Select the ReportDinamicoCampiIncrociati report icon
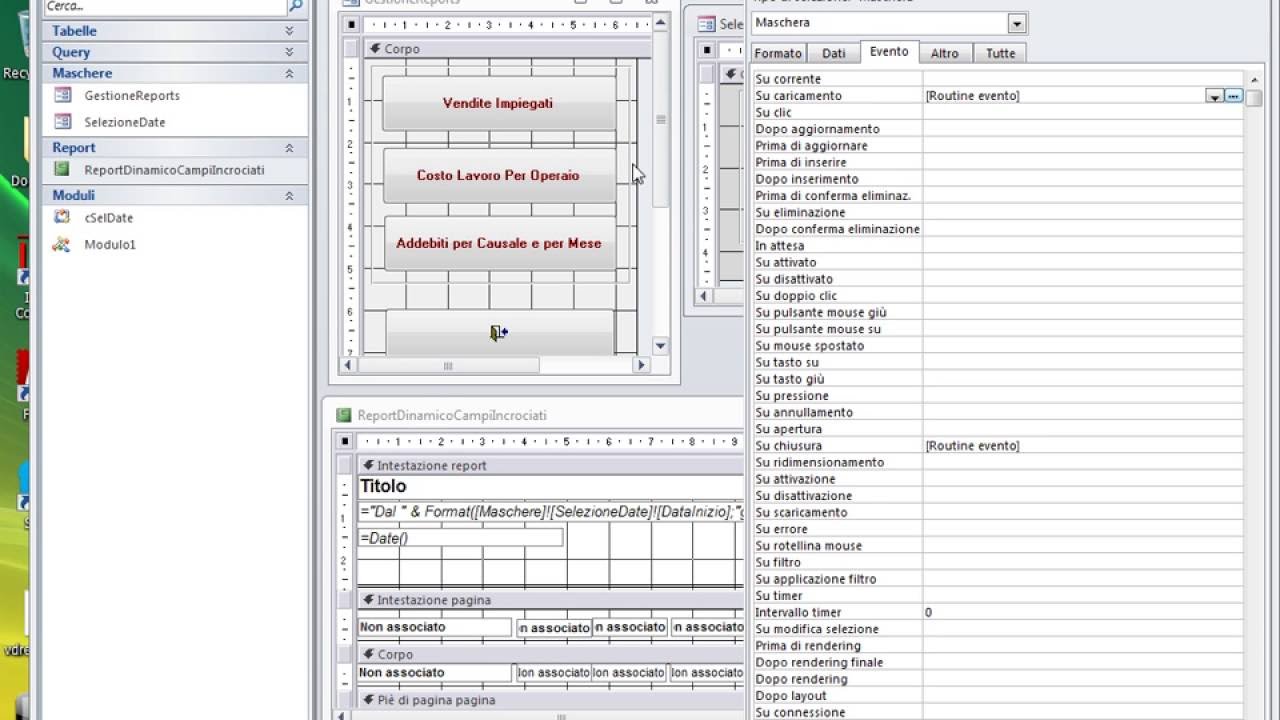This screenshot has width=1280, height=720. (x=62, y=170)
